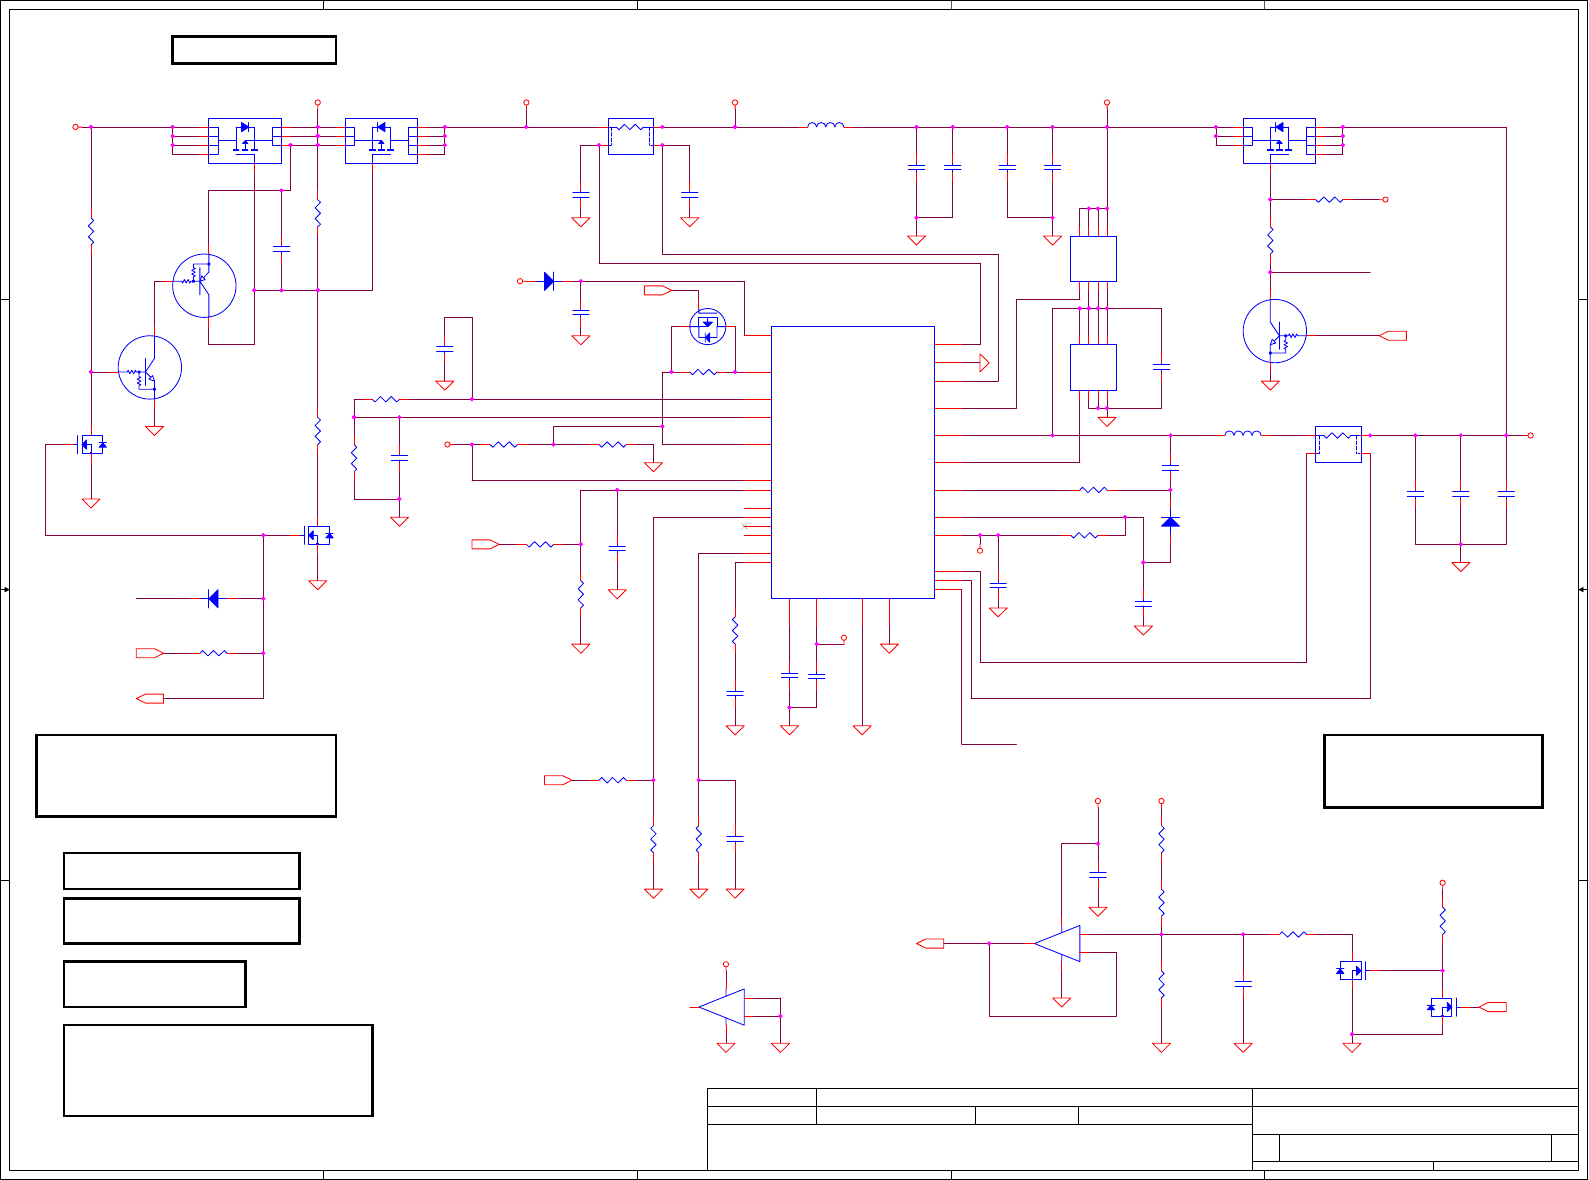Image resolution: width=1589 pixels, height=1180 pixels.
Task: Select the sense resistor box after the output inductor
Action: click(1338, 444)
